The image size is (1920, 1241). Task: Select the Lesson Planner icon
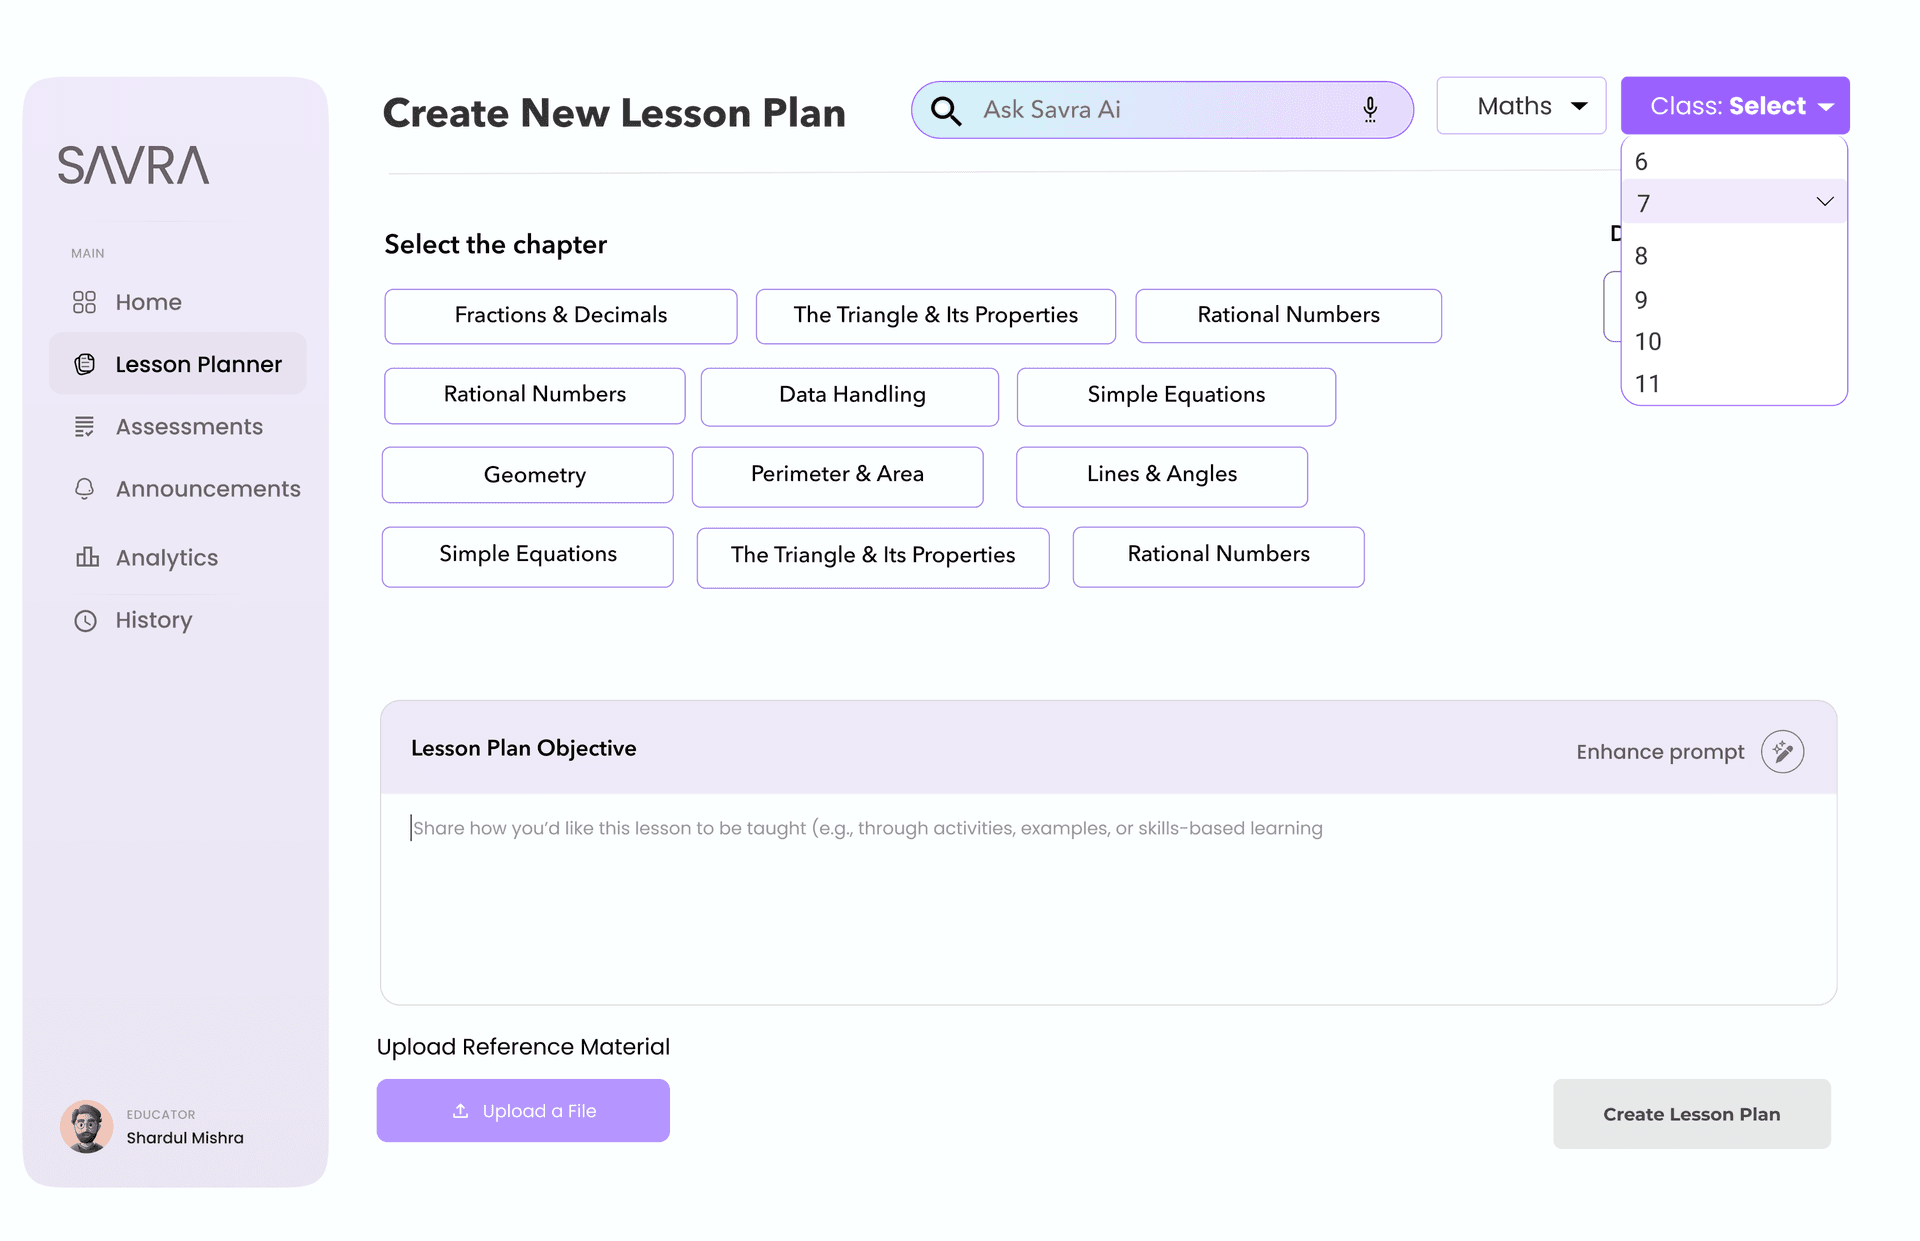tap(85, 364)
